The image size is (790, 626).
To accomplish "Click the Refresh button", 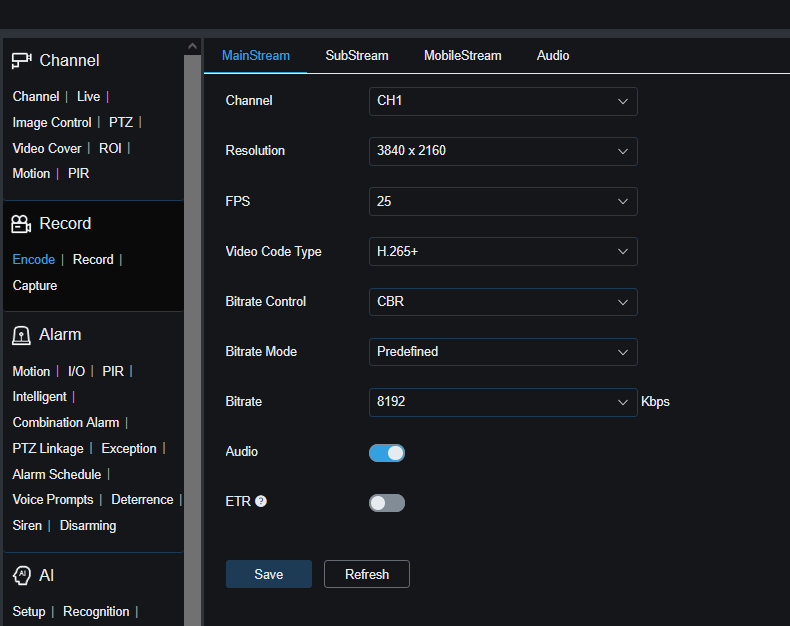I will coord(367,574).
